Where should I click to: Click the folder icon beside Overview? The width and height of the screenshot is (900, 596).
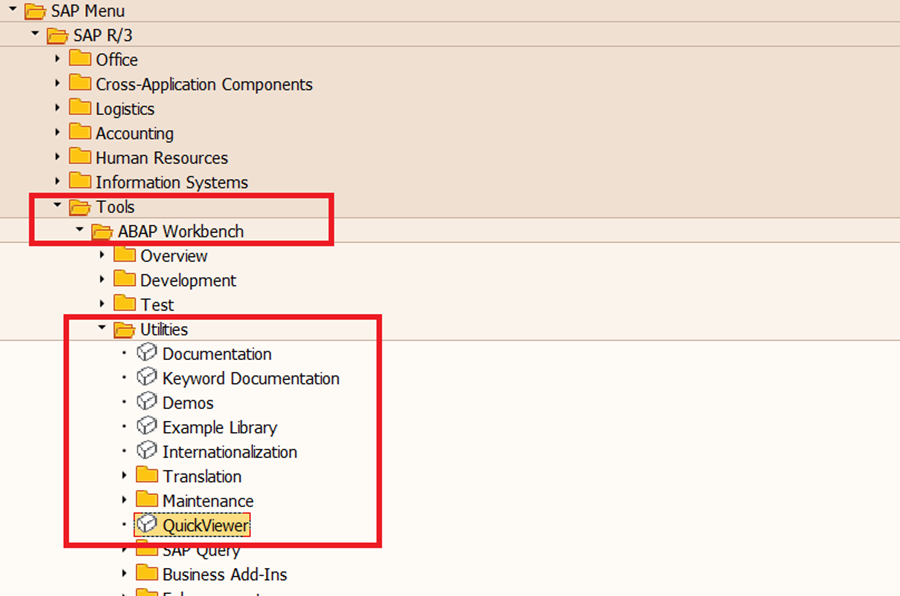tap(125, 254)
